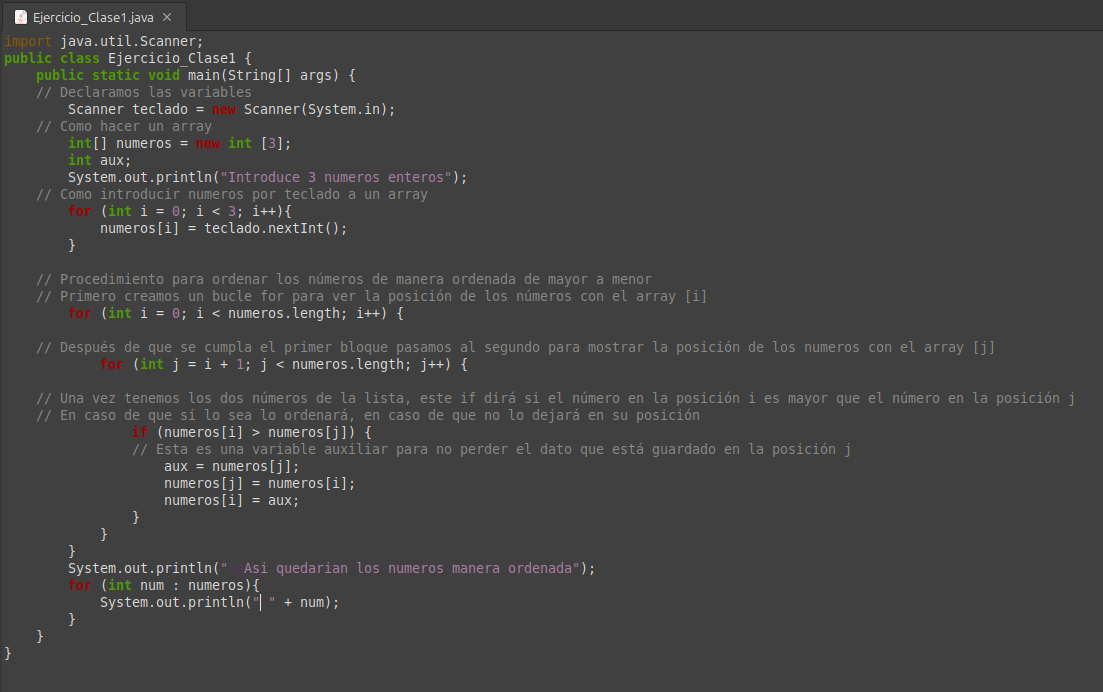
Task: Click the line 'numeros[i] = aux;'
Action: 231,500
